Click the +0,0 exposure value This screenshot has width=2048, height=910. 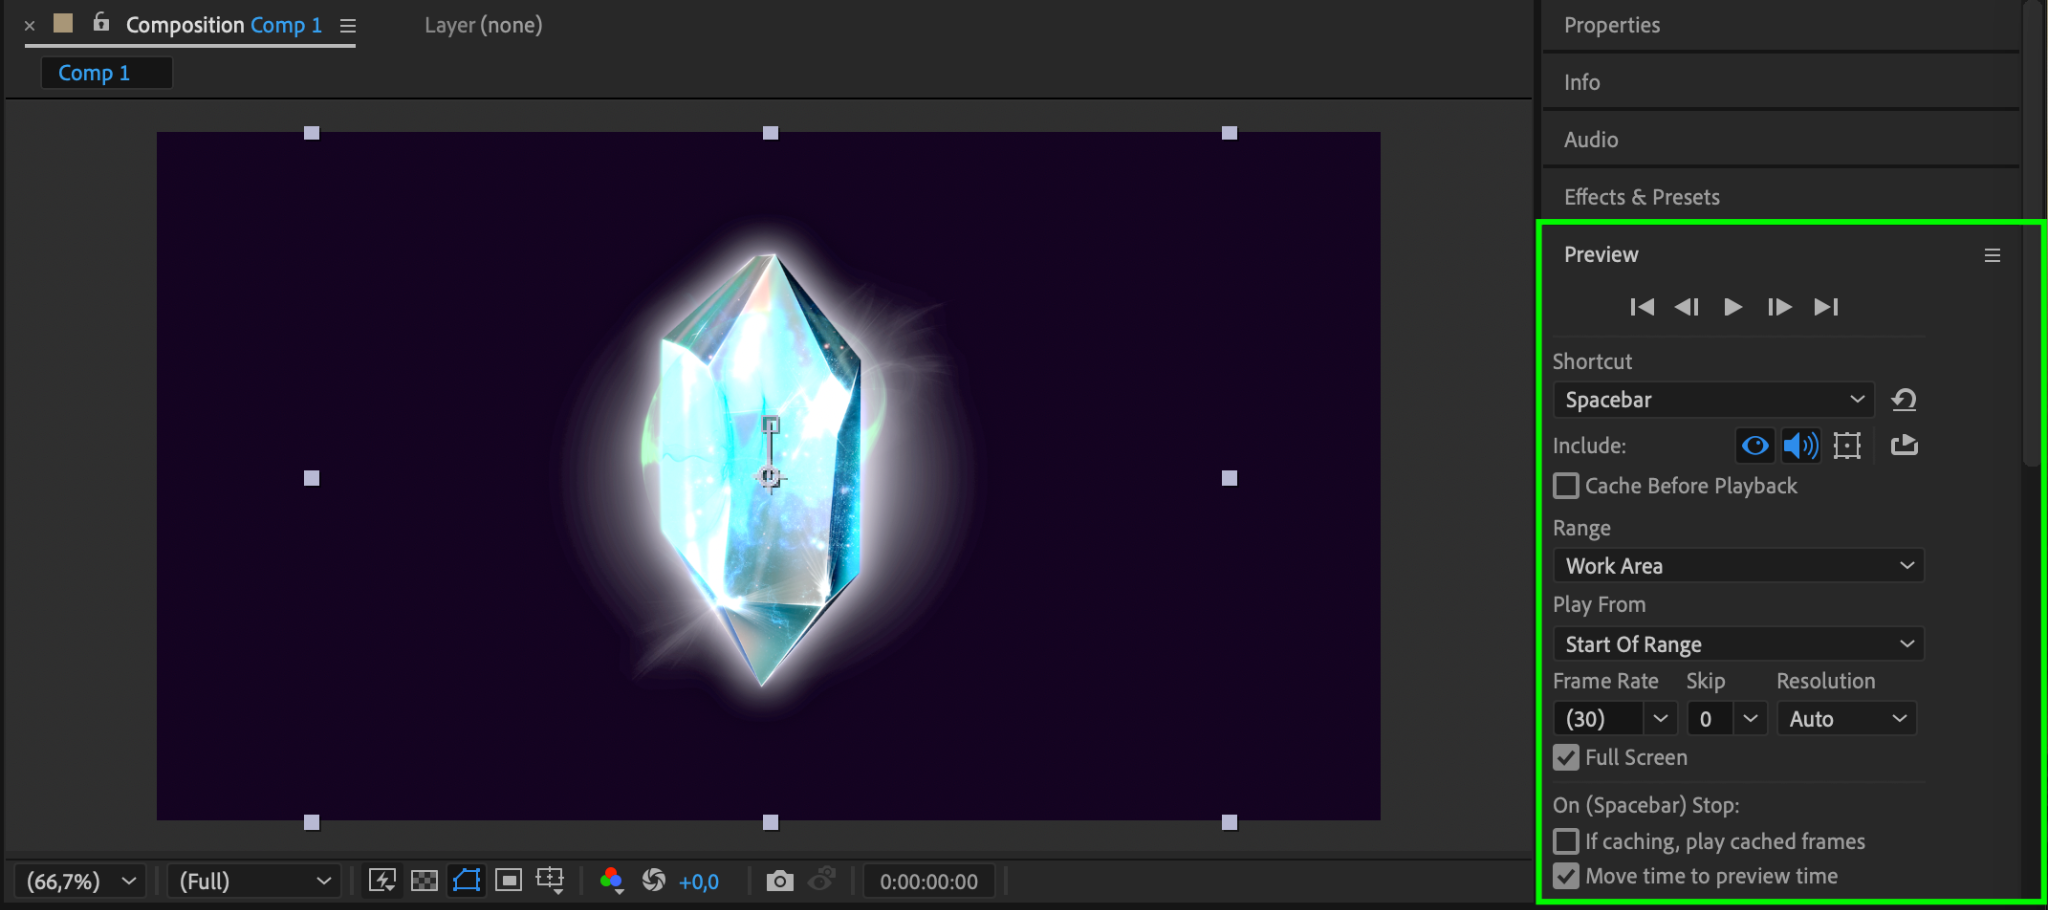tap(699, 882)
